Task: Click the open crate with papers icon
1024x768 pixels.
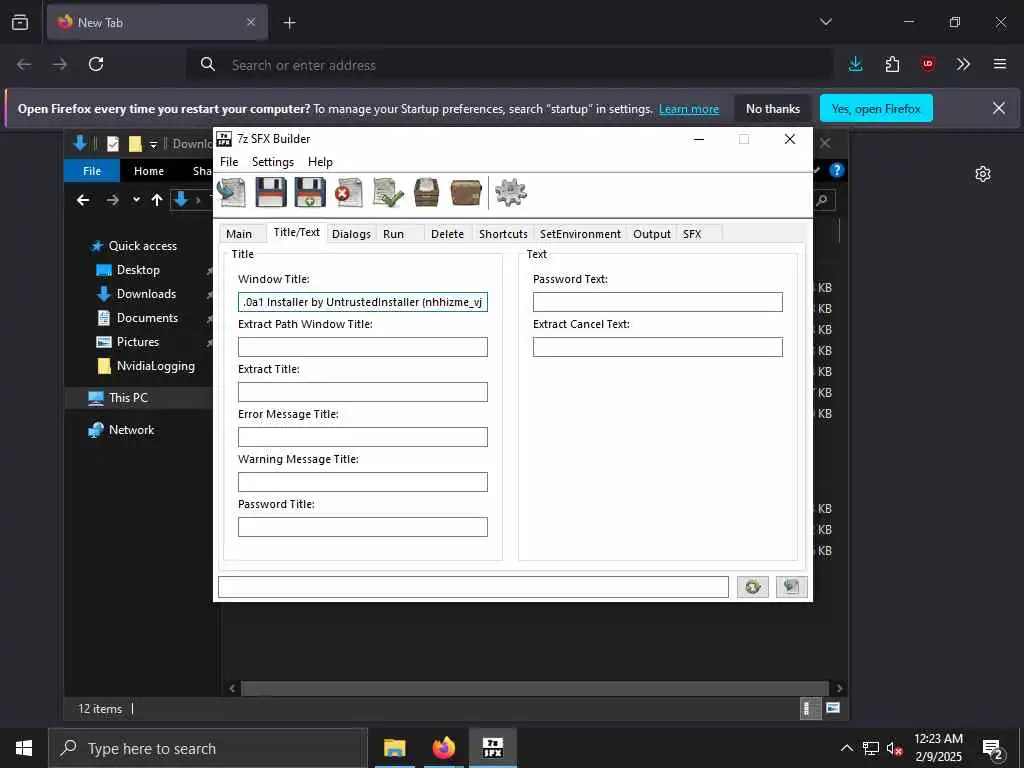Action: 426,193
